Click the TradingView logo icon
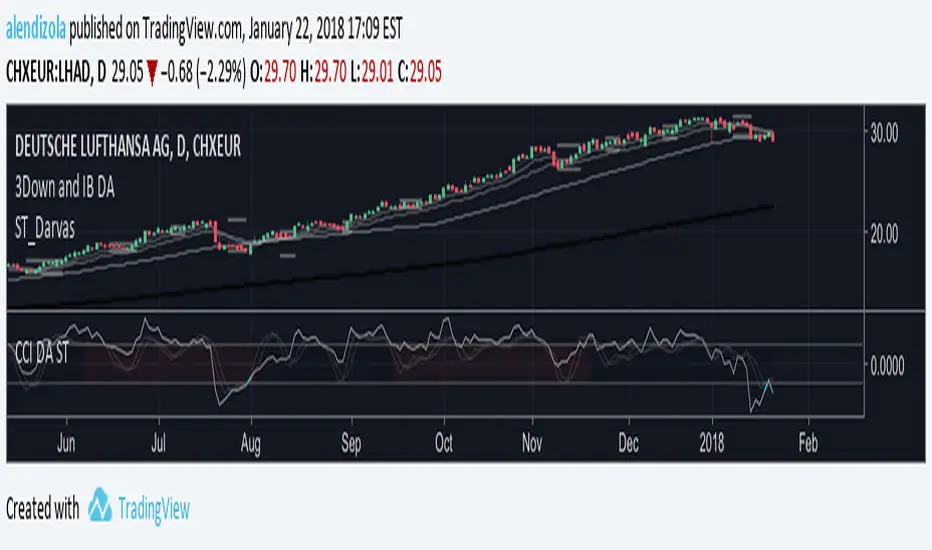The image size is (932, 550). coord(100,505)
